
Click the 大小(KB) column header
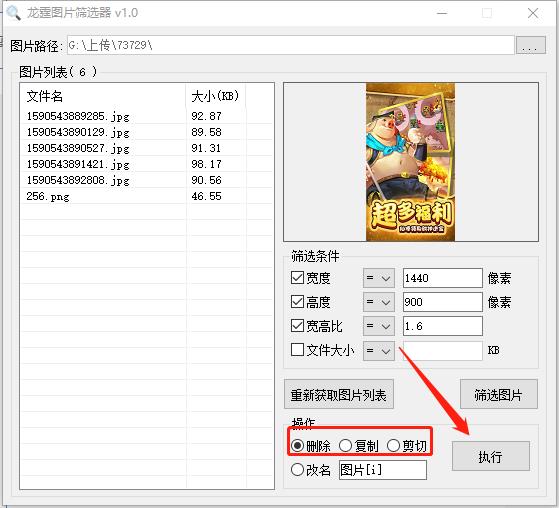tap(215, 96)
